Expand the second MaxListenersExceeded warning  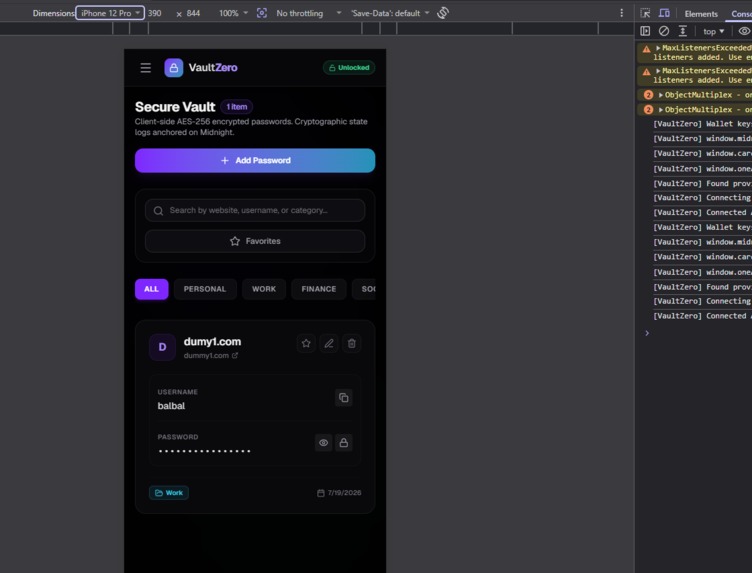coord(658,71)
